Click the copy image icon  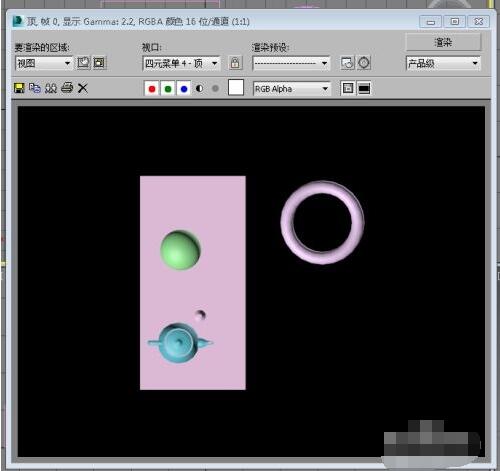point(35,88)
